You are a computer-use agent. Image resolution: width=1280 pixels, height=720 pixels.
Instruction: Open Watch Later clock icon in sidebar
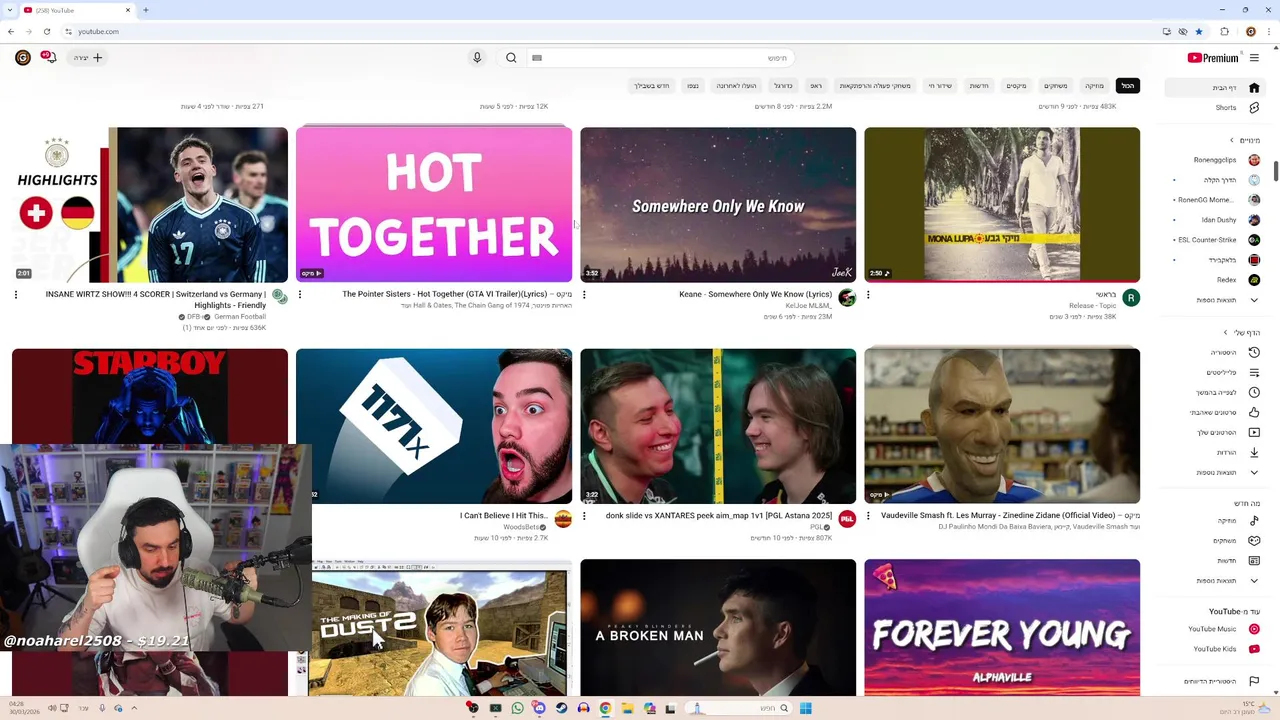tap(1254, 392)
